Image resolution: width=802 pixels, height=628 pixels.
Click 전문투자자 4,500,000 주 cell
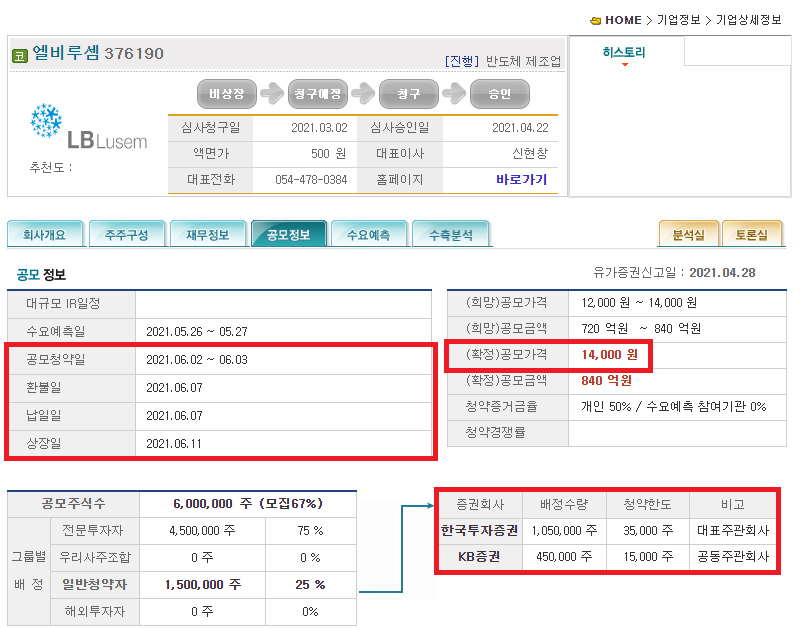(x=203, y=531)
